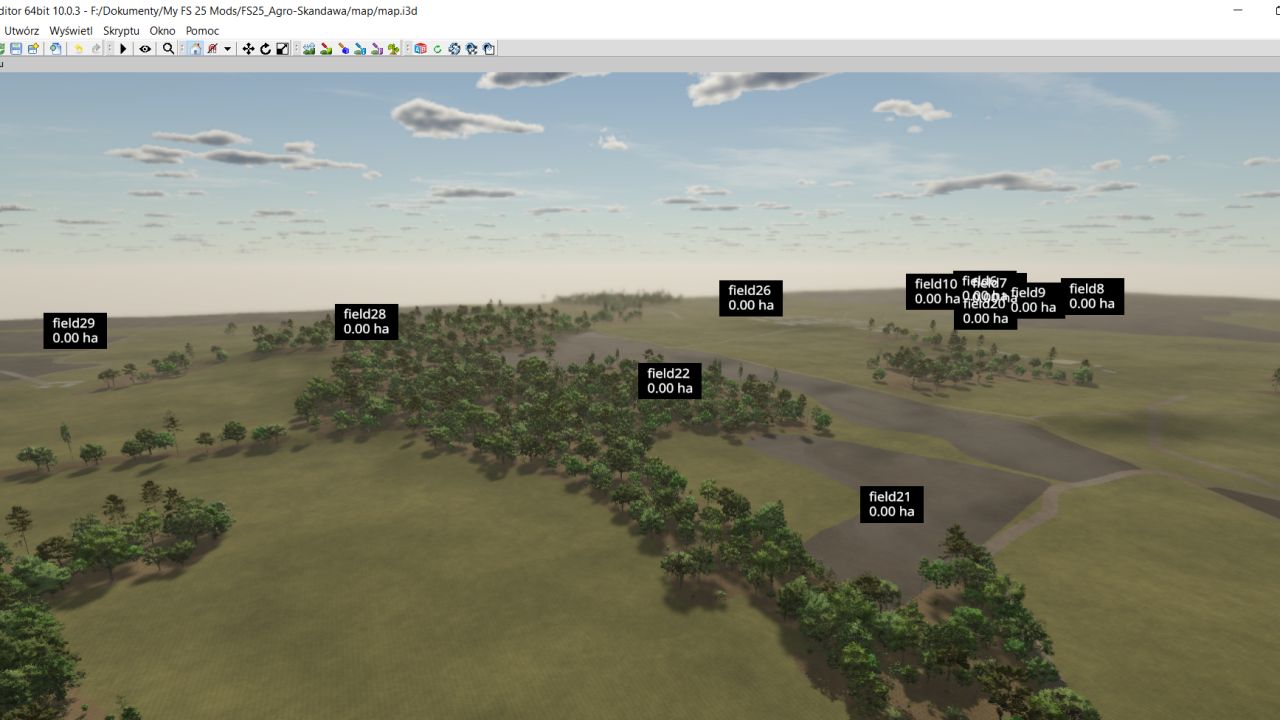
Task: Open the Skryptu menu
Action: click(x=121, y=31)
